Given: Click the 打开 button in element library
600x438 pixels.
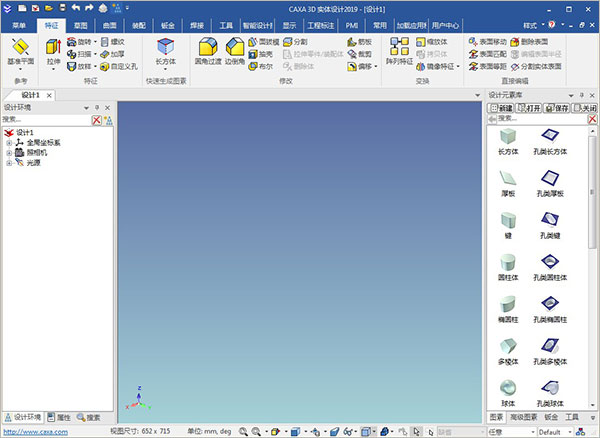Looking at the screenshot, I should (529, 108).
